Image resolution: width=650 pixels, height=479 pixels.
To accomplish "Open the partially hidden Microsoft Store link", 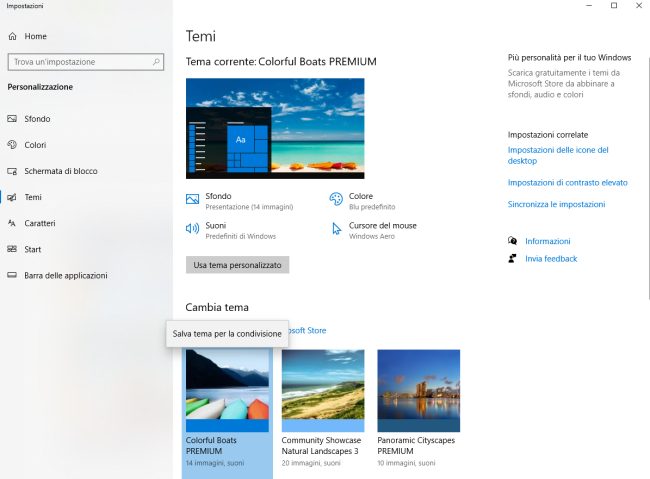I will point(308,331).
